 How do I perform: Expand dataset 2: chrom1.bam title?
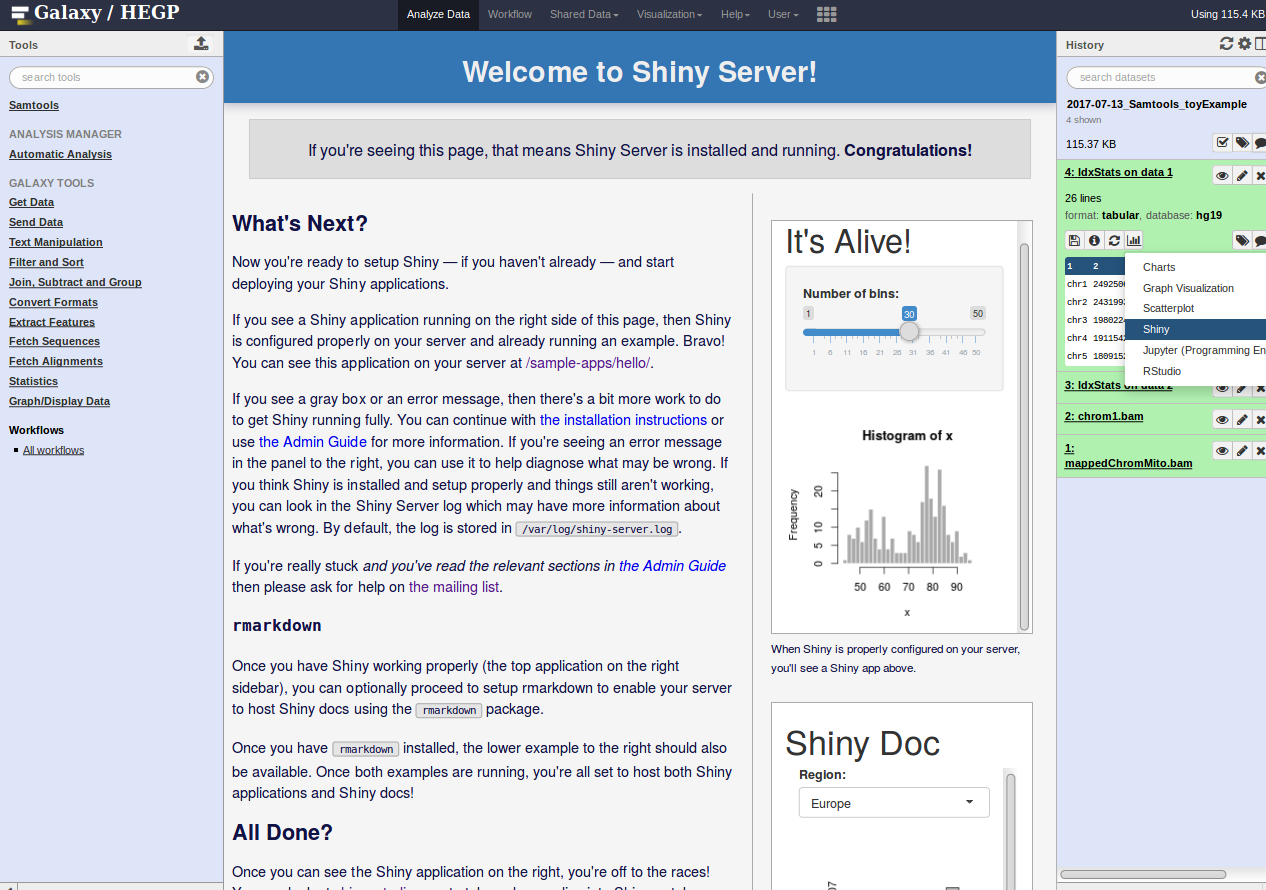(1104, 416)
